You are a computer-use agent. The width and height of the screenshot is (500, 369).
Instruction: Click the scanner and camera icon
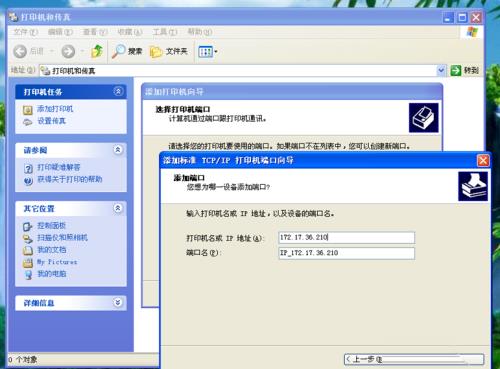[x=28, y=238]
